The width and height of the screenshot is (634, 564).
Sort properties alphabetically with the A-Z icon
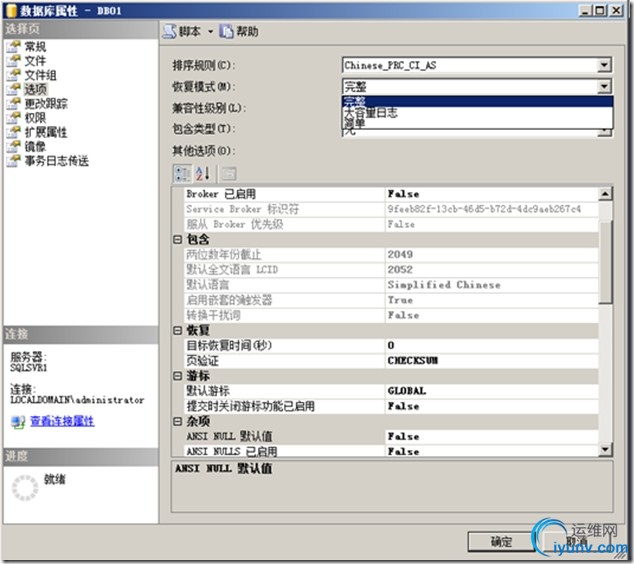point(203,174)
